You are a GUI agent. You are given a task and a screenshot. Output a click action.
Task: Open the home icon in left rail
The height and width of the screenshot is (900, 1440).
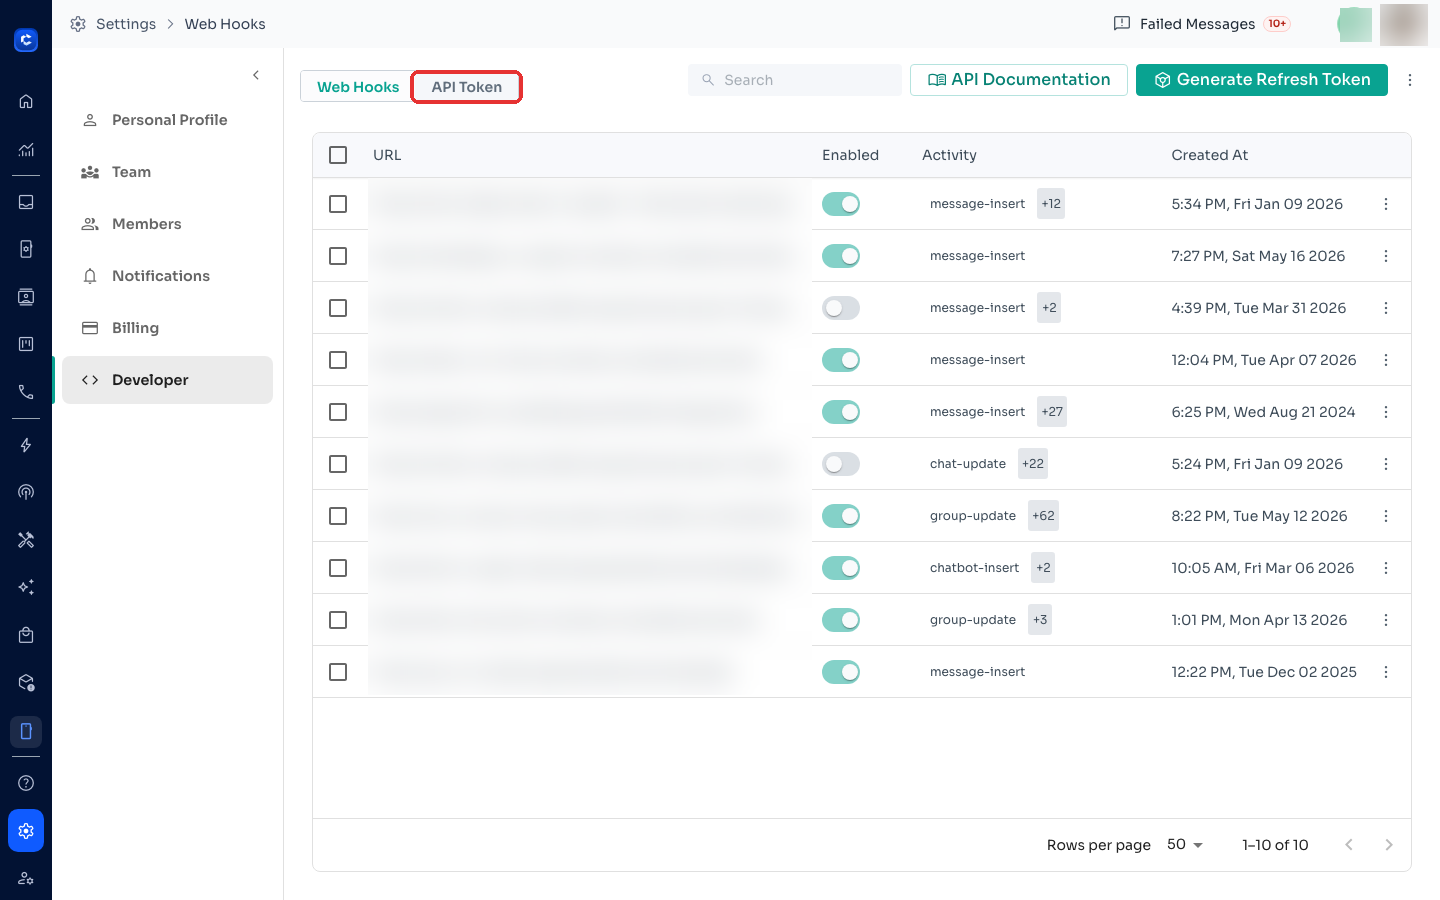click(26, 101)
